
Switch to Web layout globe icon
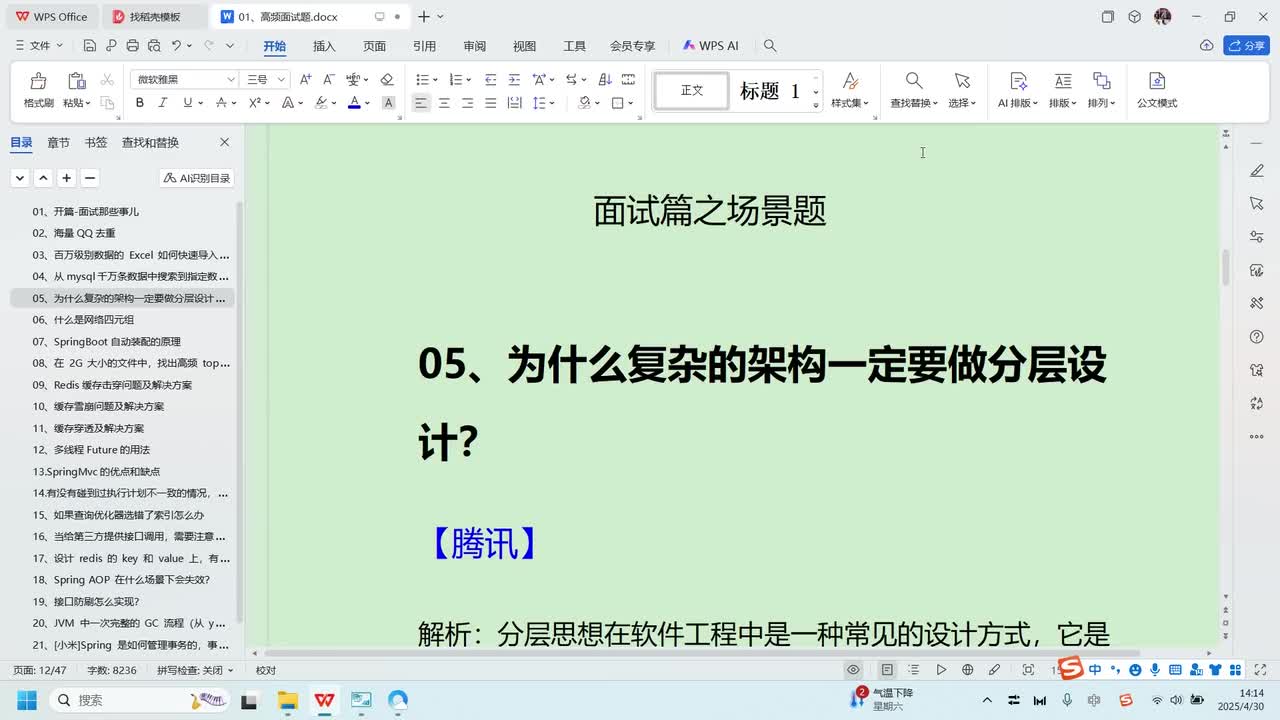967,670
